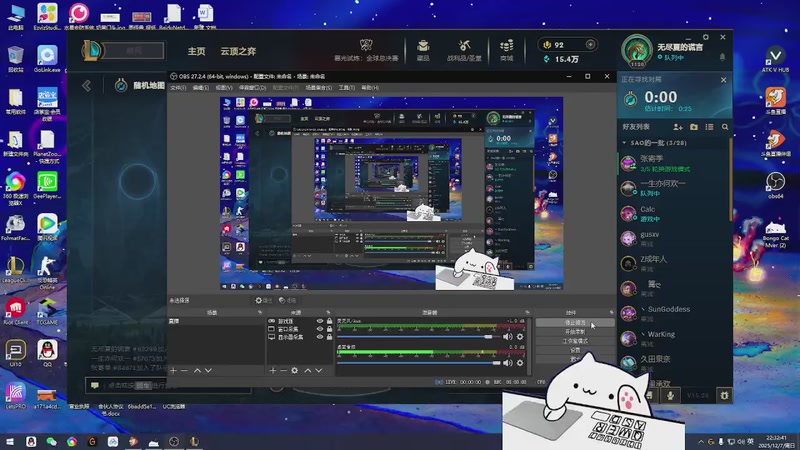Toggle lock on the third OBS source
This screenshot has height=450, width=800.
click(329, 337)
